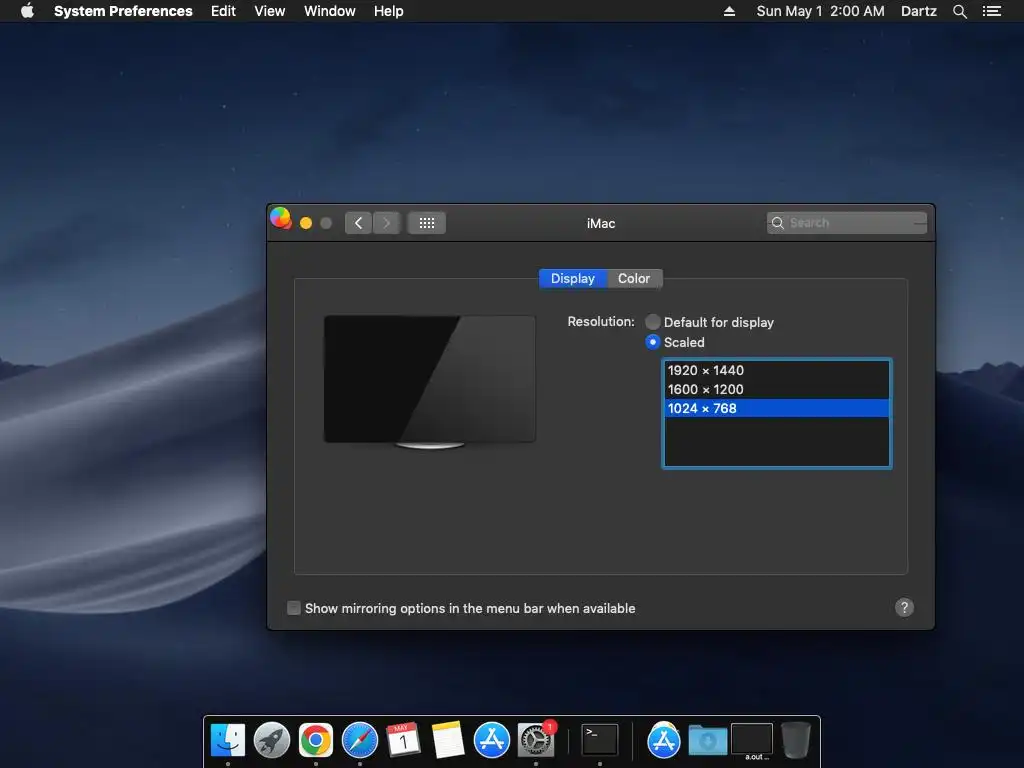1024x768 pixels.
Task: Open Spotlight search in the menu bar
Action: (x=959, y=11)
